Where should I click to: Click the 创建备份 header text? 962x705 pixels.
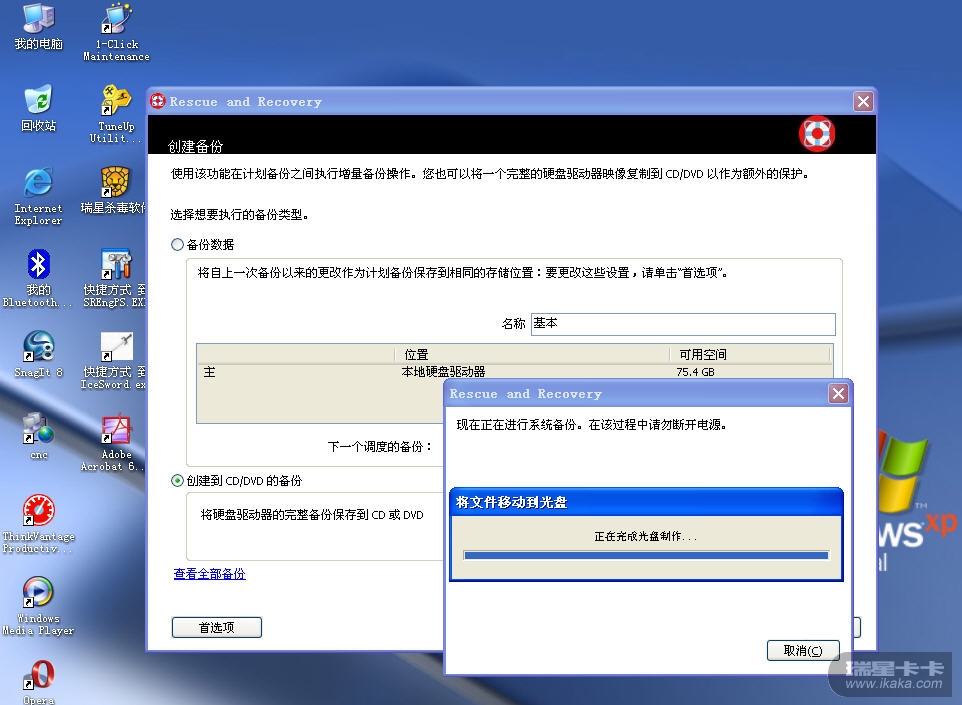click(x=196, y=146)
